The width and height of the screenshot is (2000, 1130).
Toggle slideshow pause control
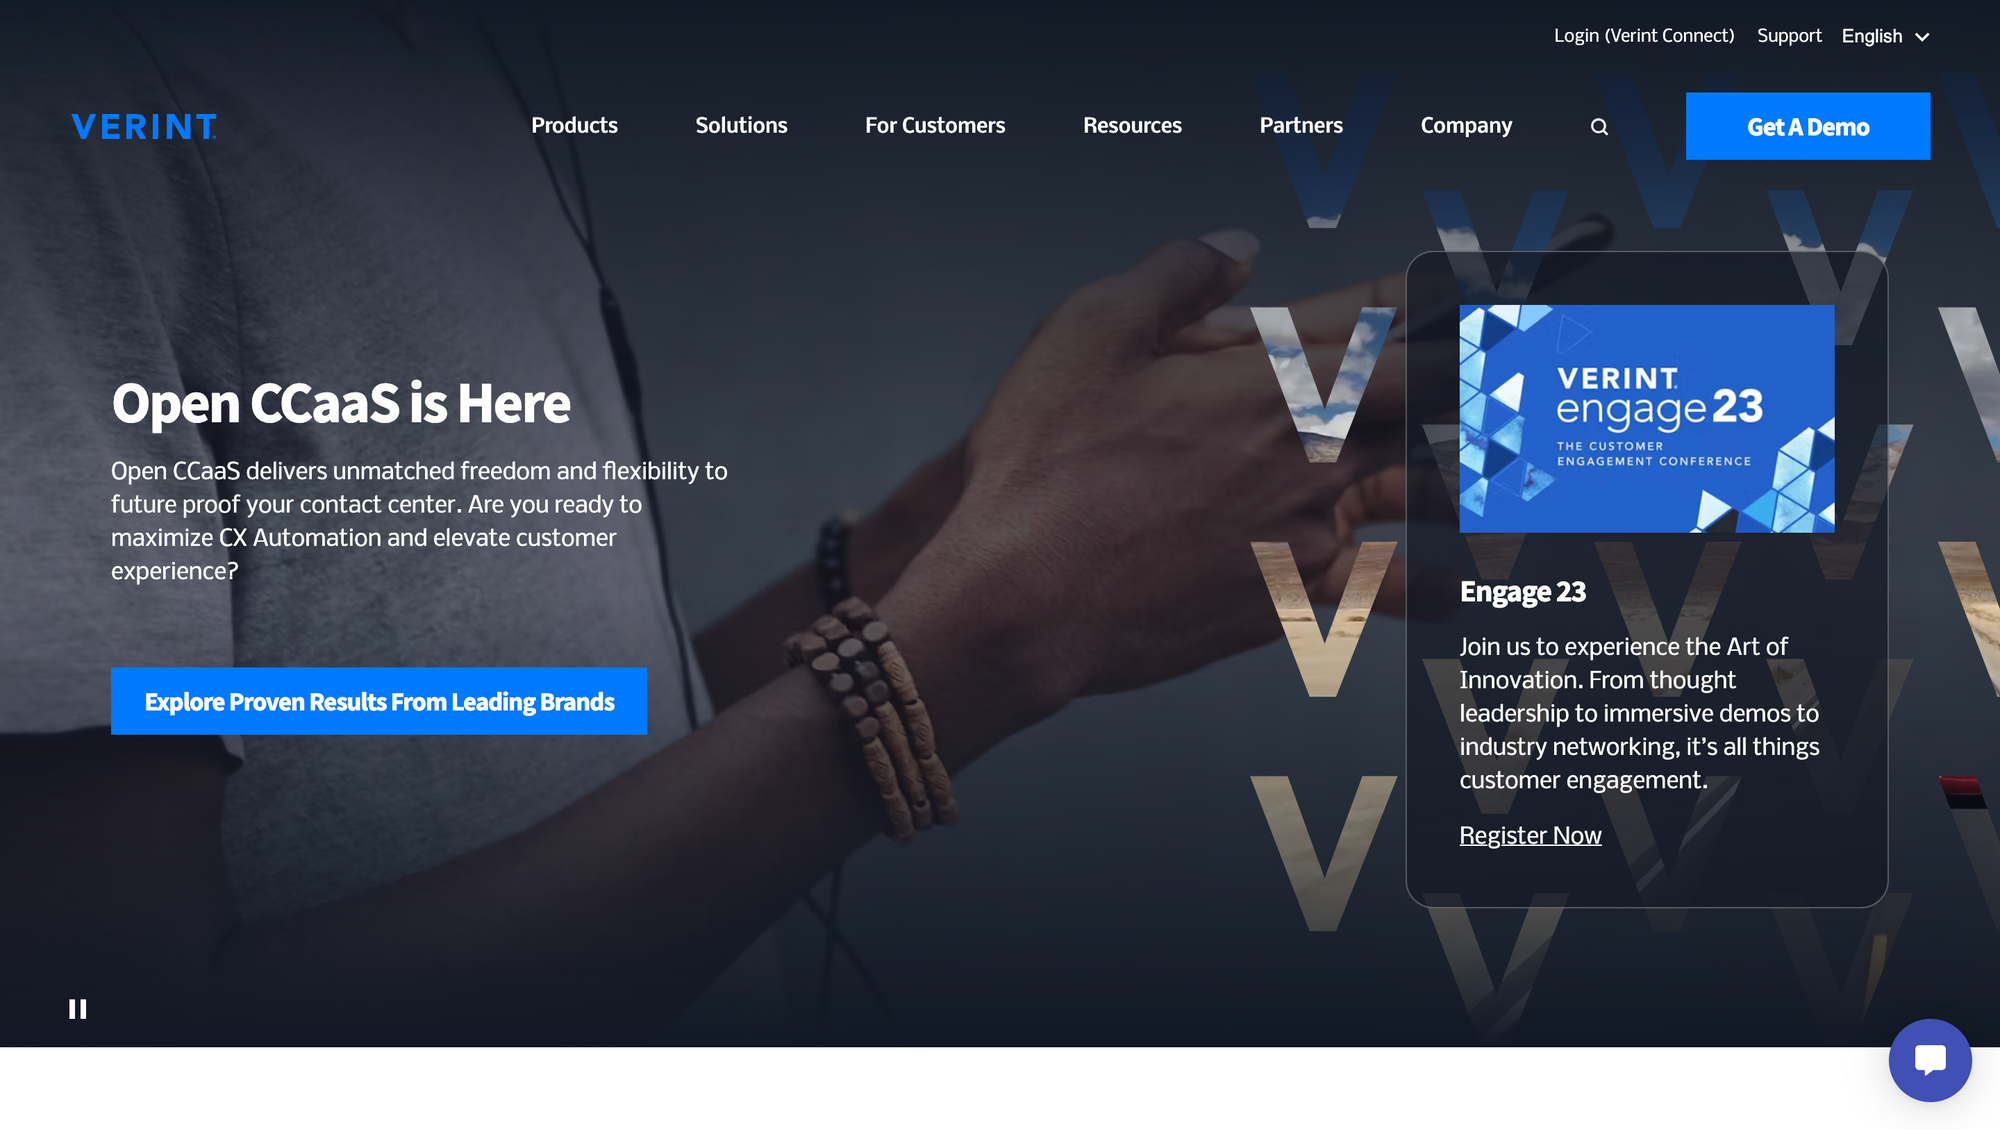(78, 1009)
